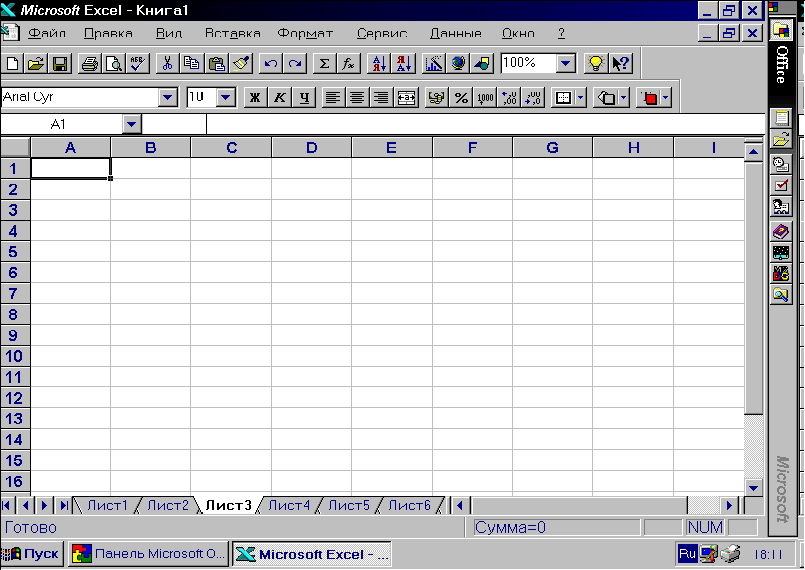Open Tip Wizard light bulb icon

596,64
